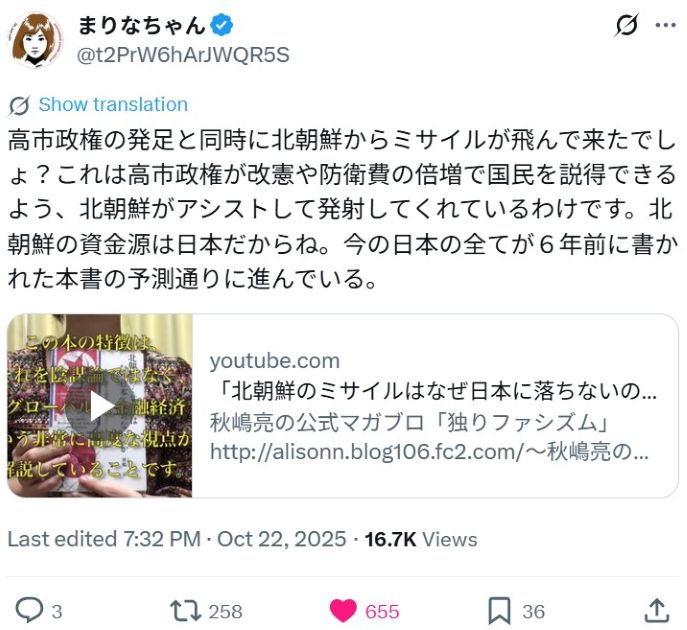
Task: Play the YouTube video thumbnail
Action: tap(100, 406)
